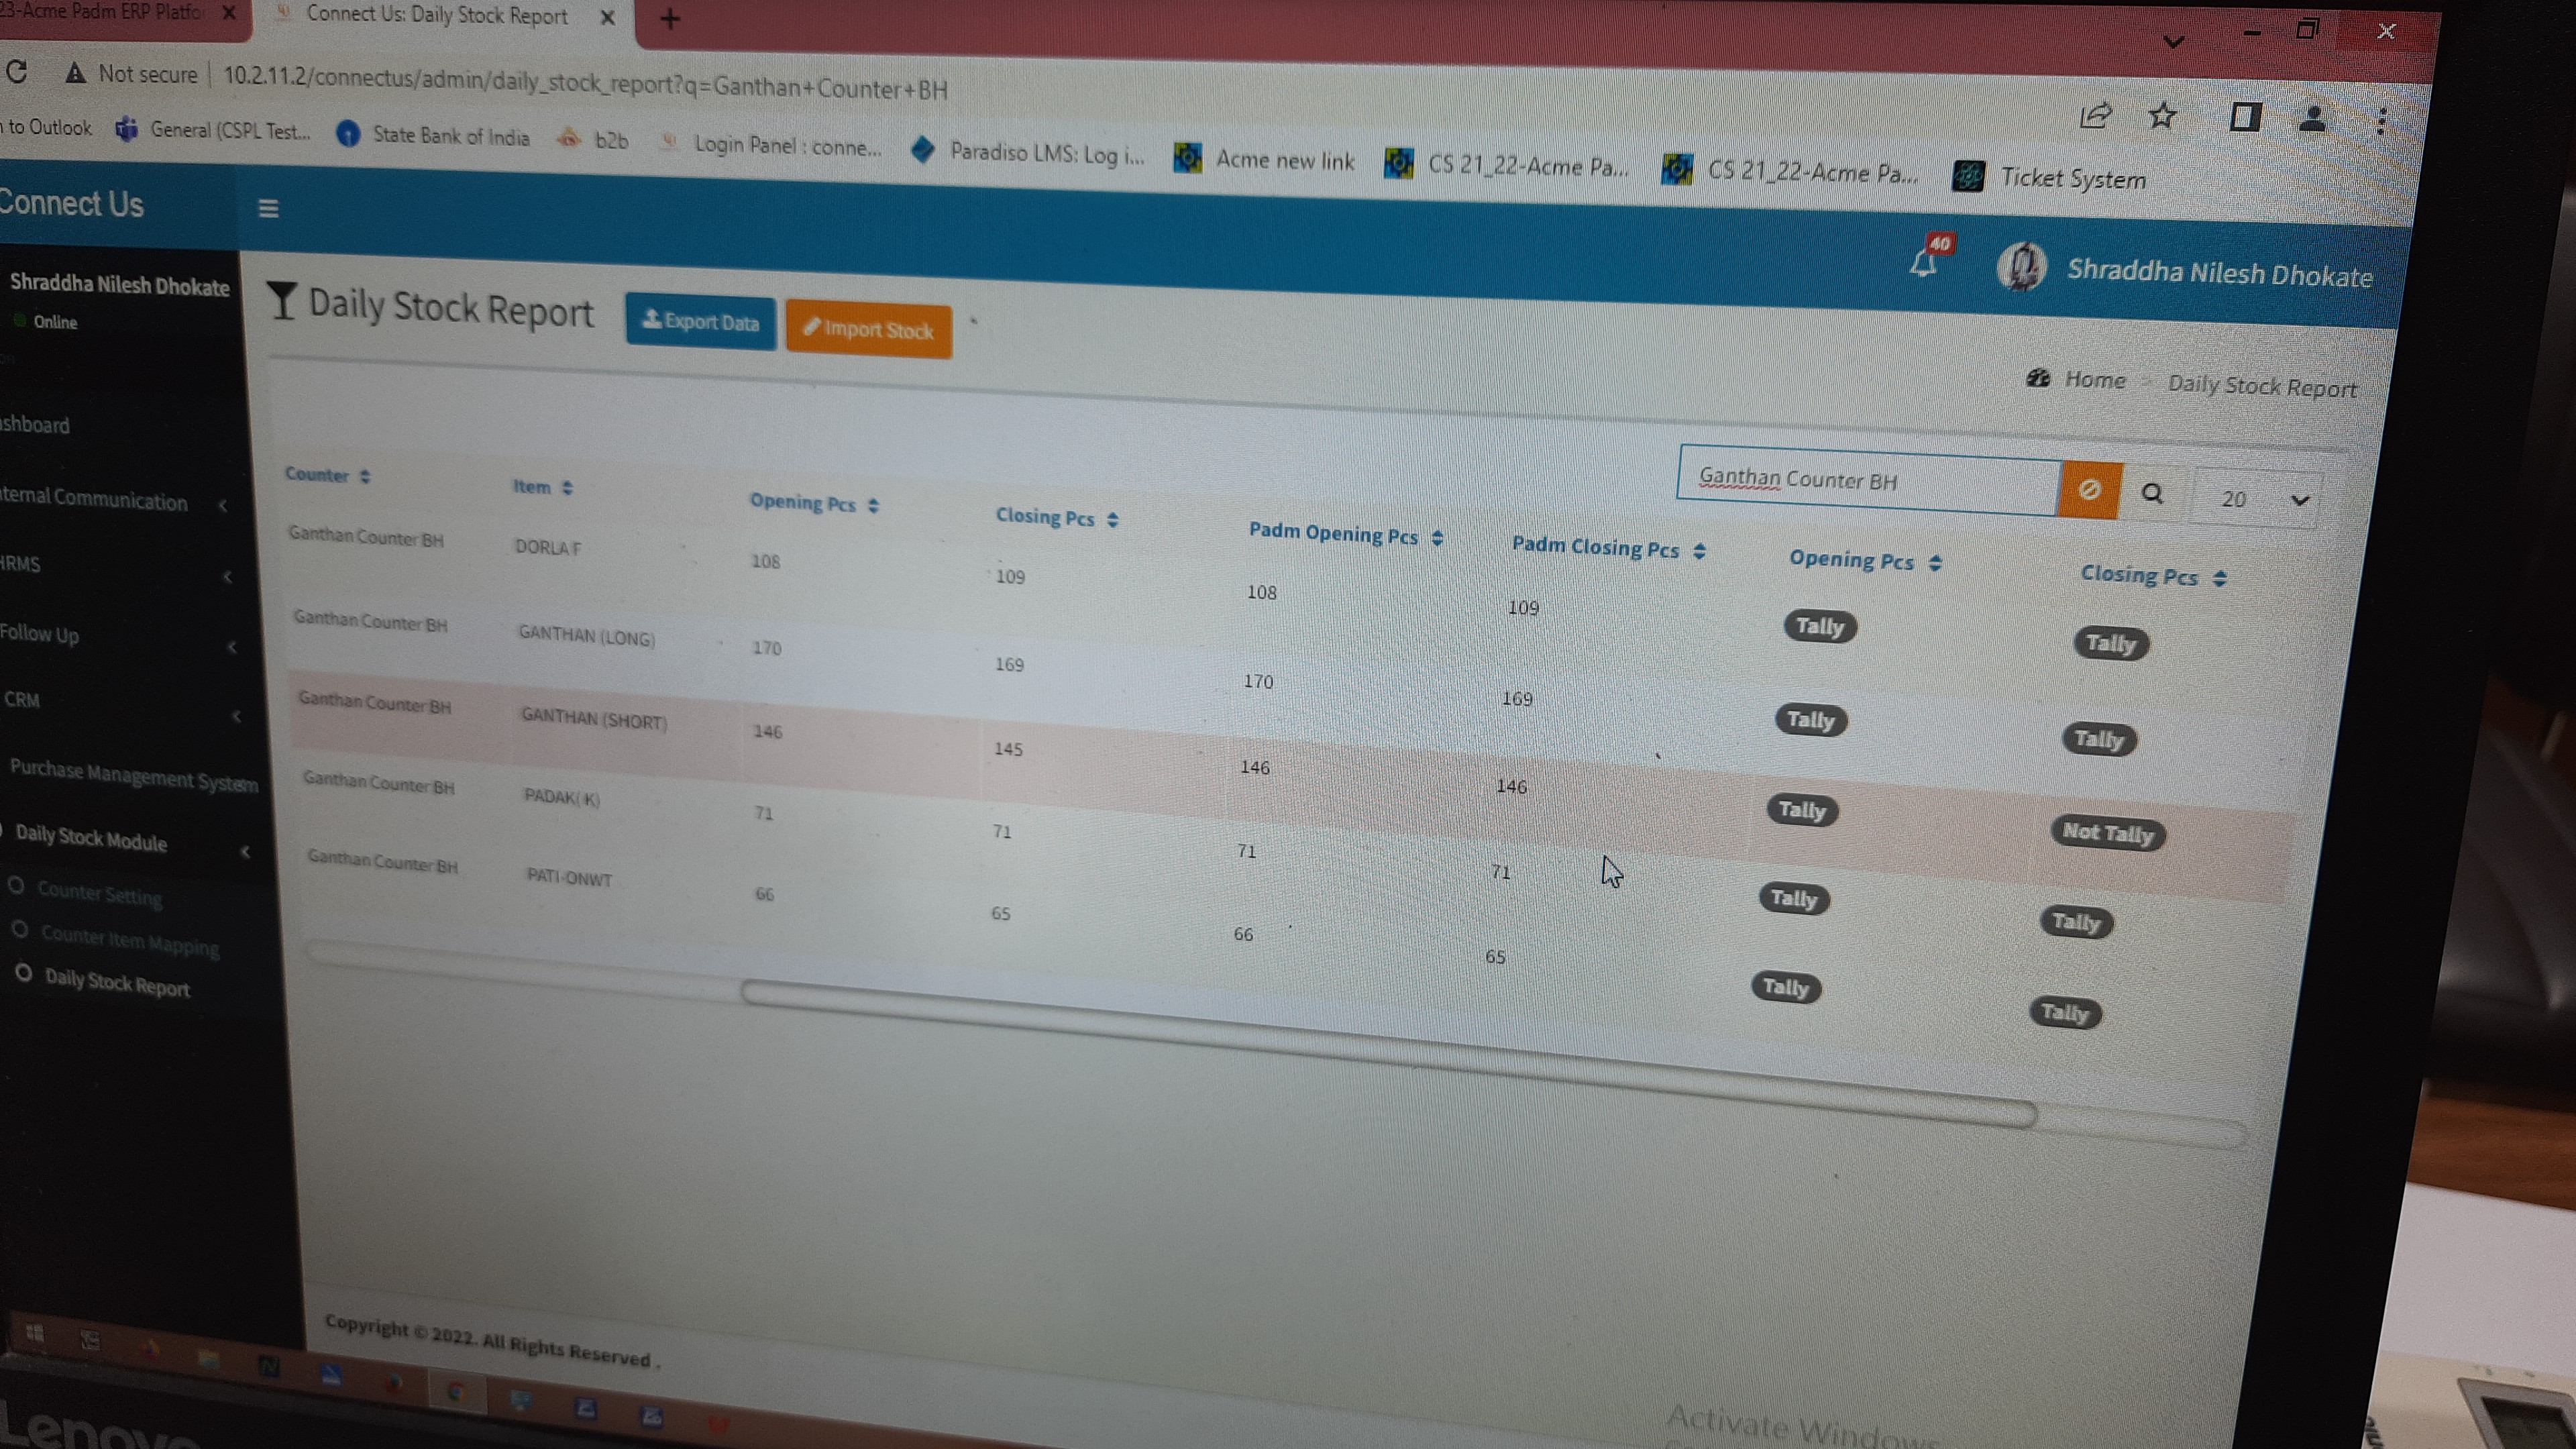Click the orange clear search icon
The image size is (2576, 1449).
[x=2088, y=490]
